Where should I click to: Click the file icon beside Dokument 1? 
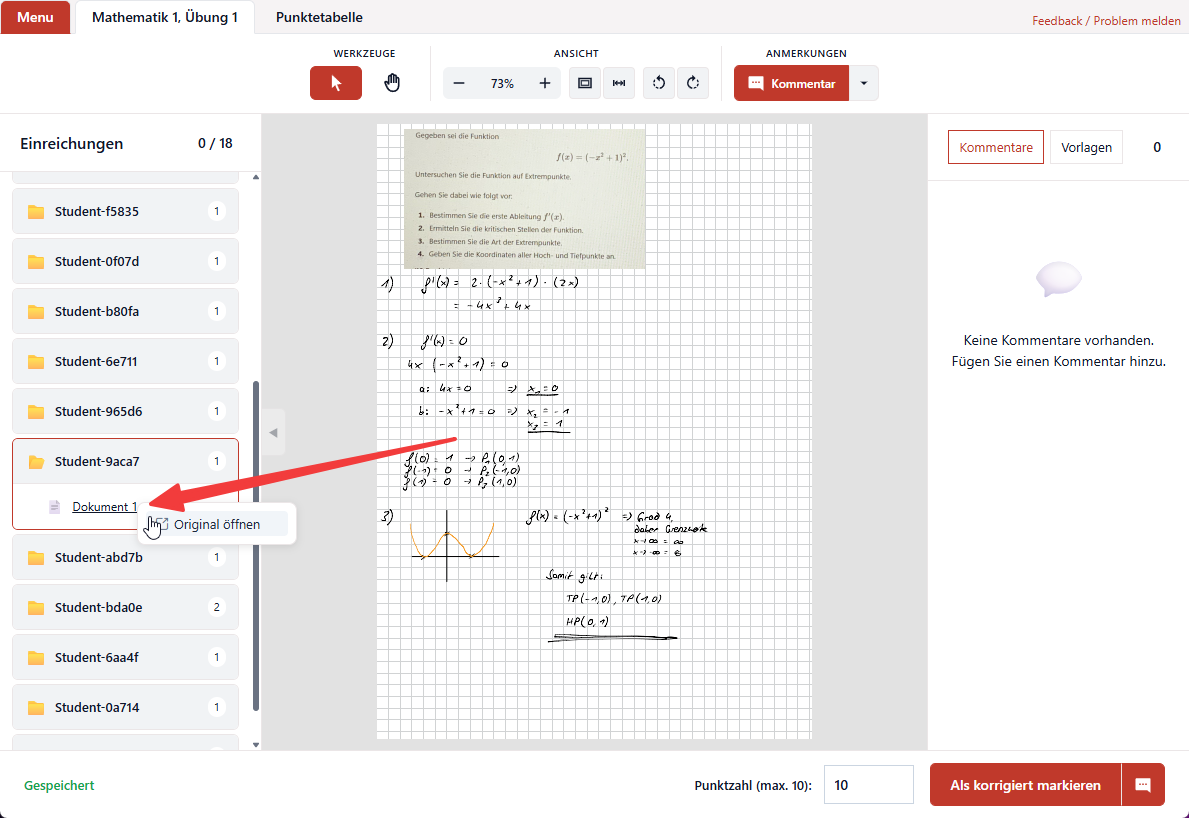(x=55, y=506)
